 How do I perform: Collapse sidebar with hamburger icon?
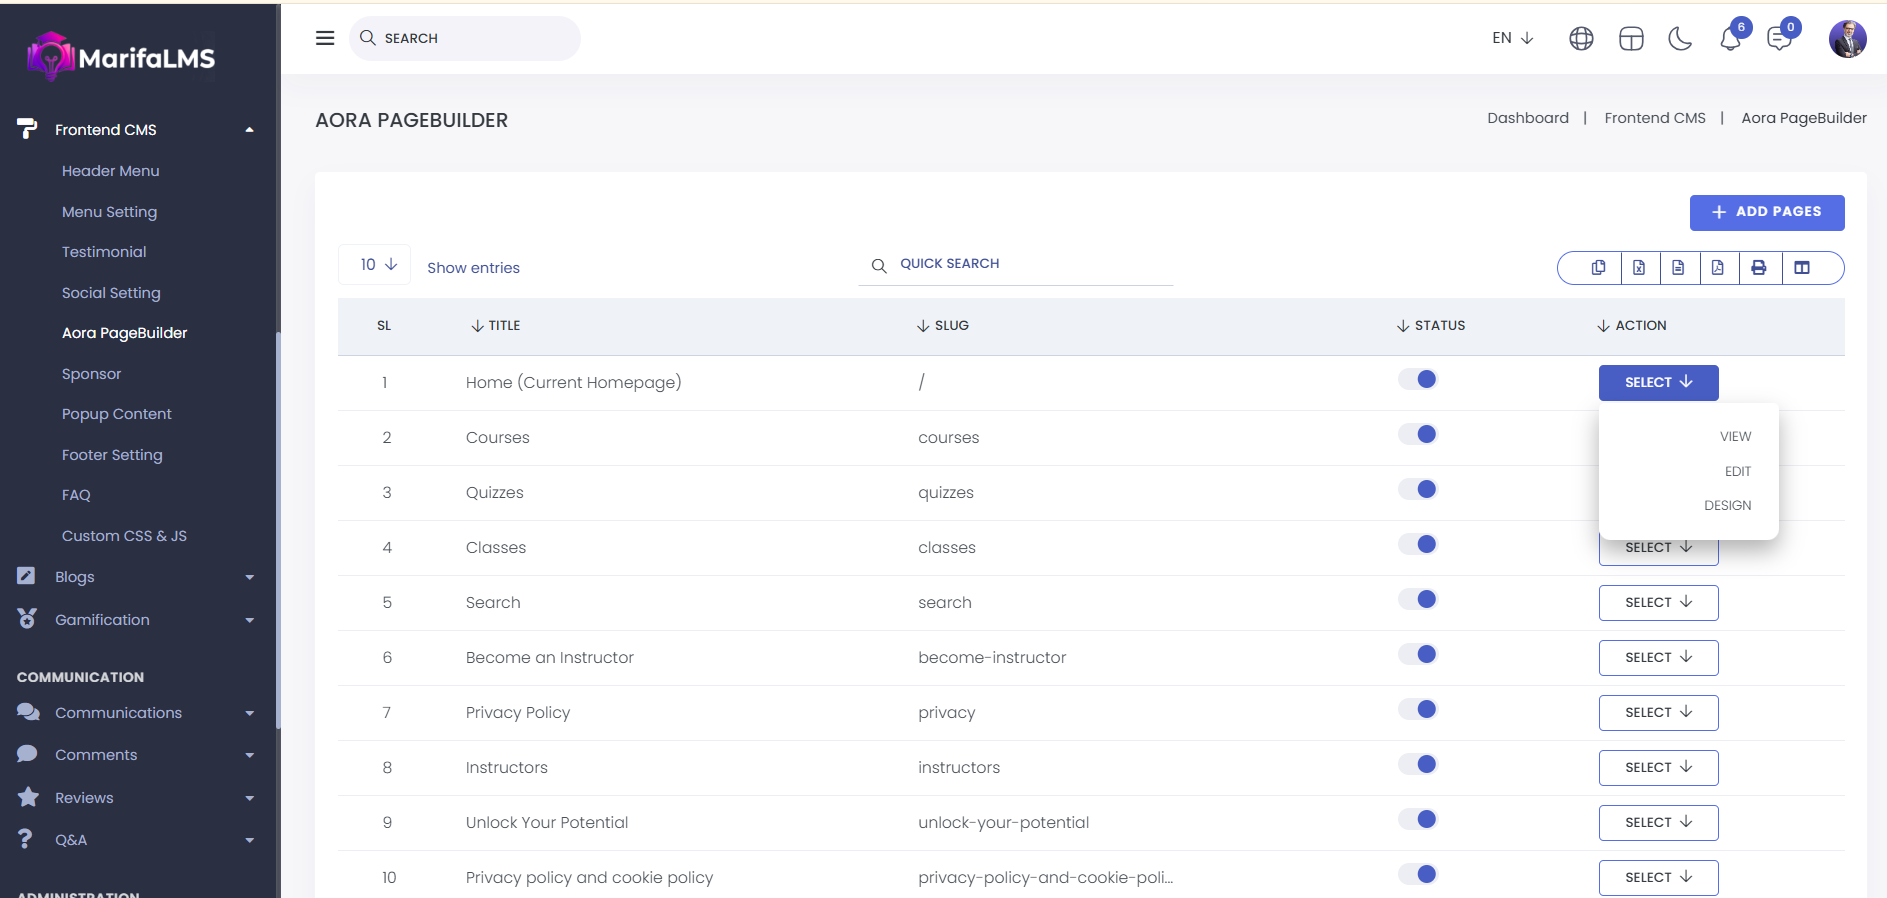tap(325, 38)
